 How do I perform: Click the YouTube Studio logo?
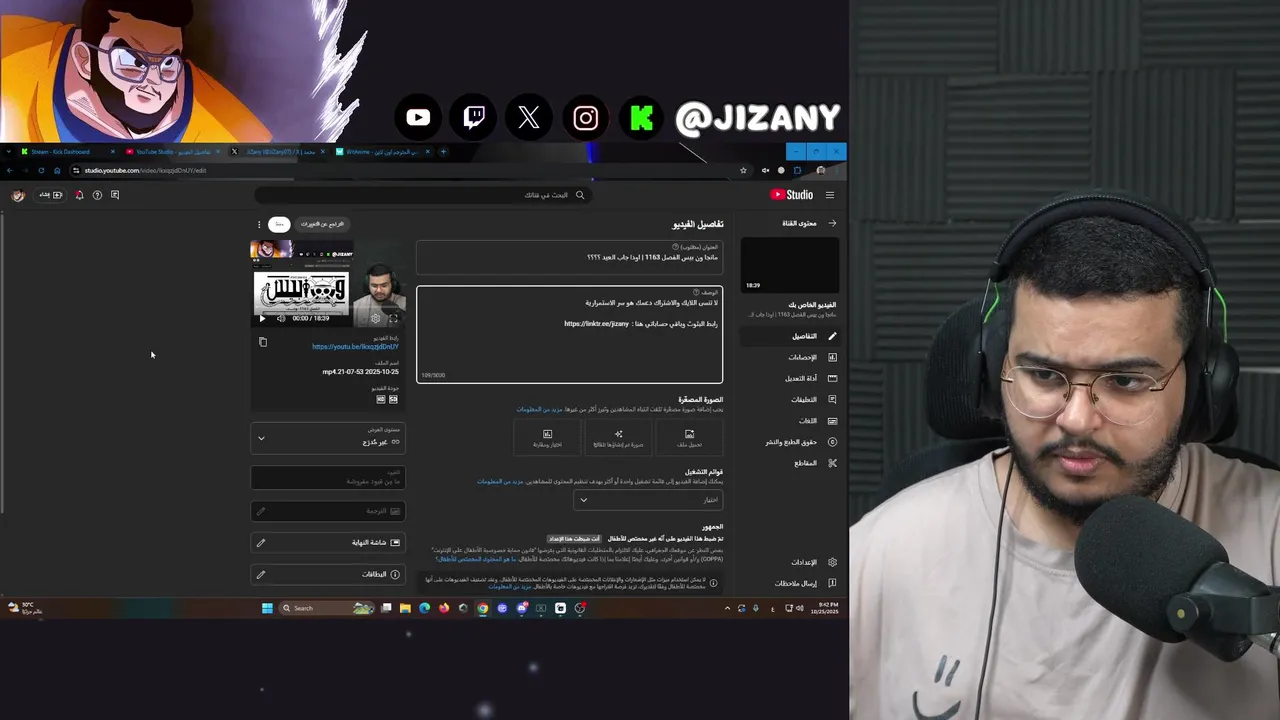(x=792, y=195)
